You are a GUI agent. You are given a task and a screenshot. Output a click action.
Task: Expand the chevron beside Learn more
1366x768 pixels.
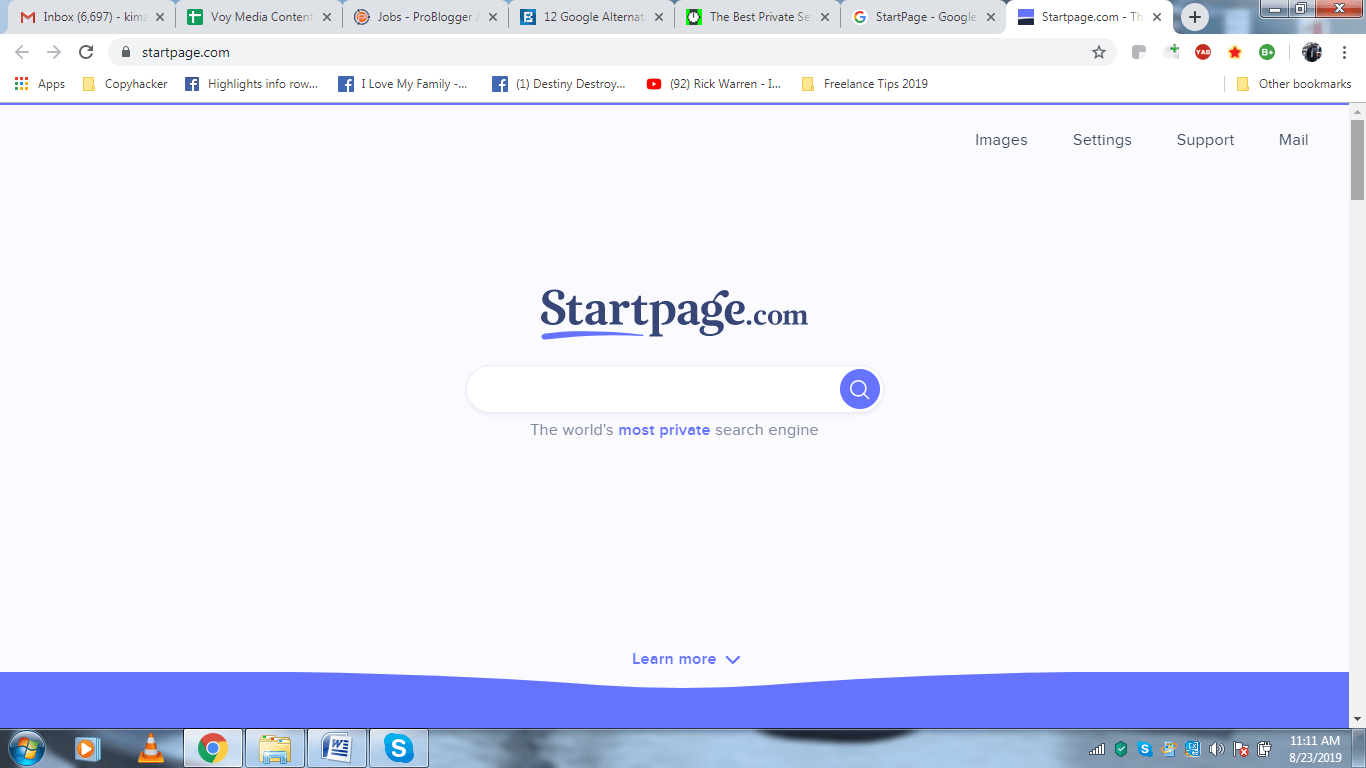733,660
